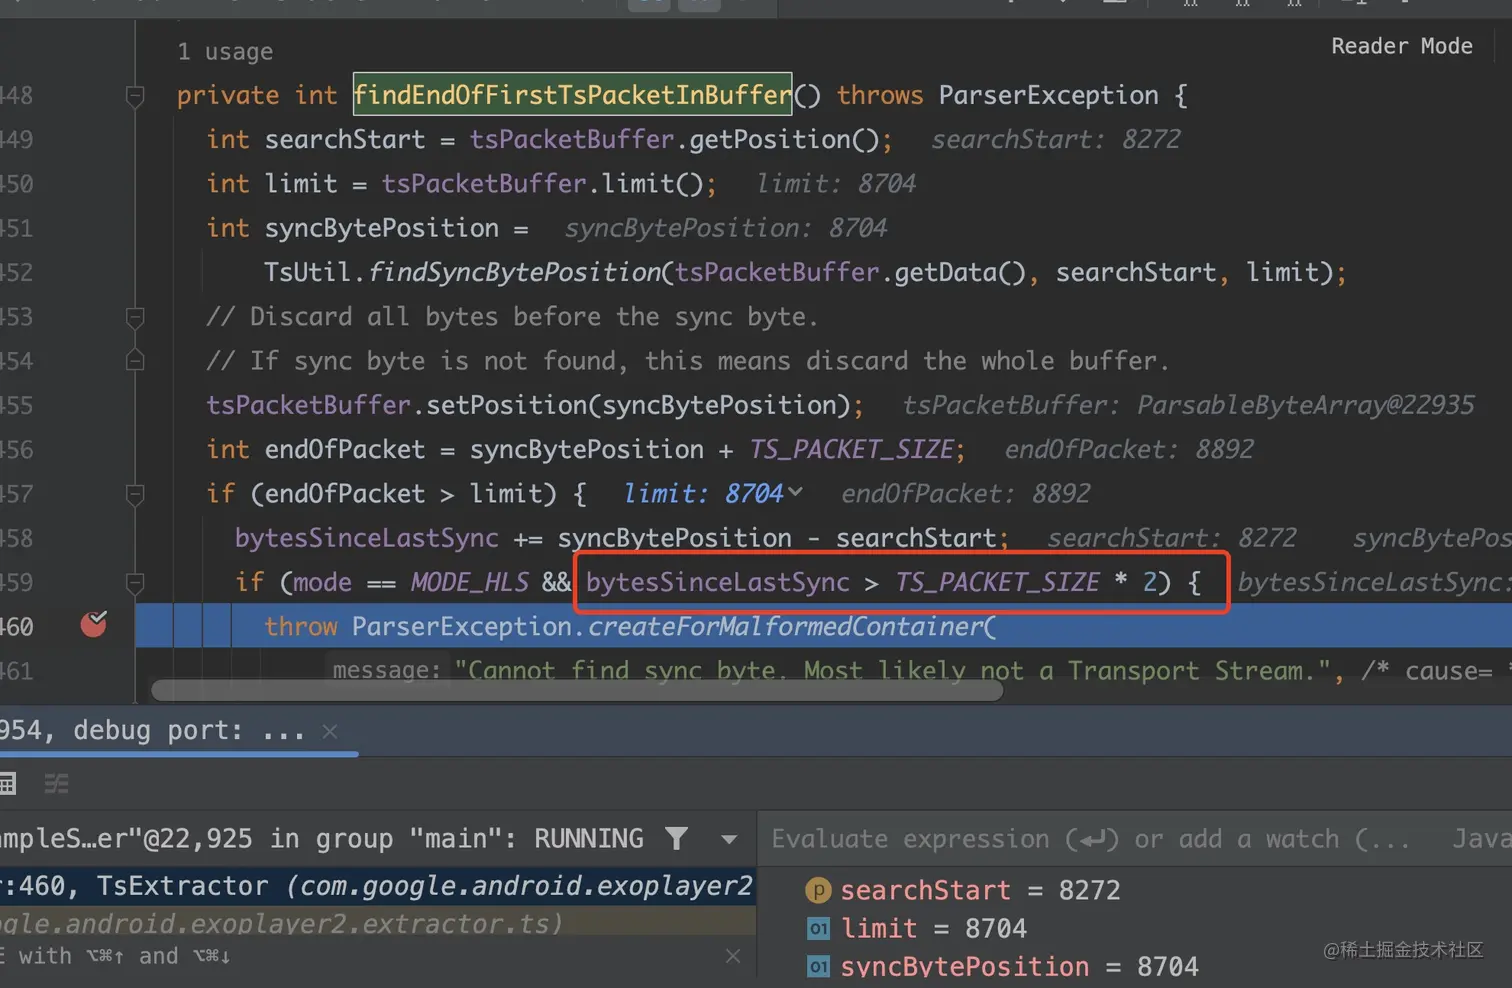Click MODE_HLS constant on line 459

469,583
